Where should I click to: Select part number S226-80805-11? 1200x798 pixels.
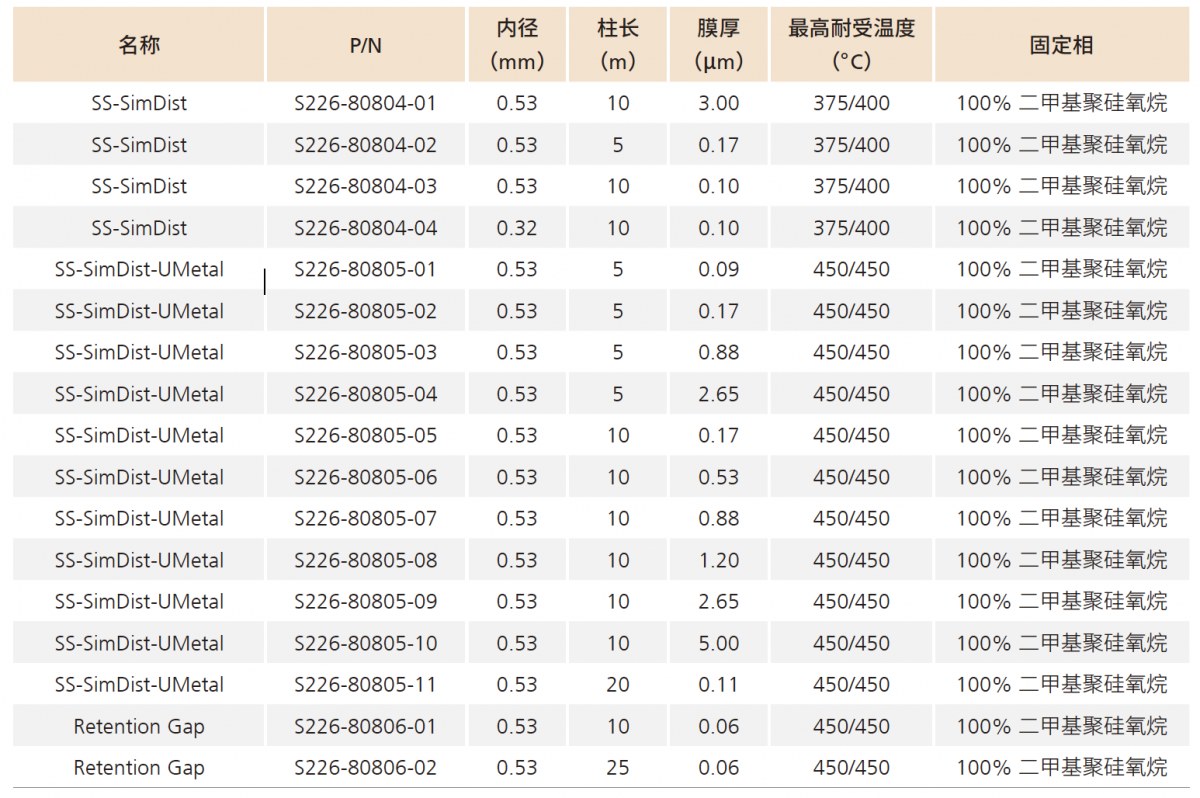point(366,685)
